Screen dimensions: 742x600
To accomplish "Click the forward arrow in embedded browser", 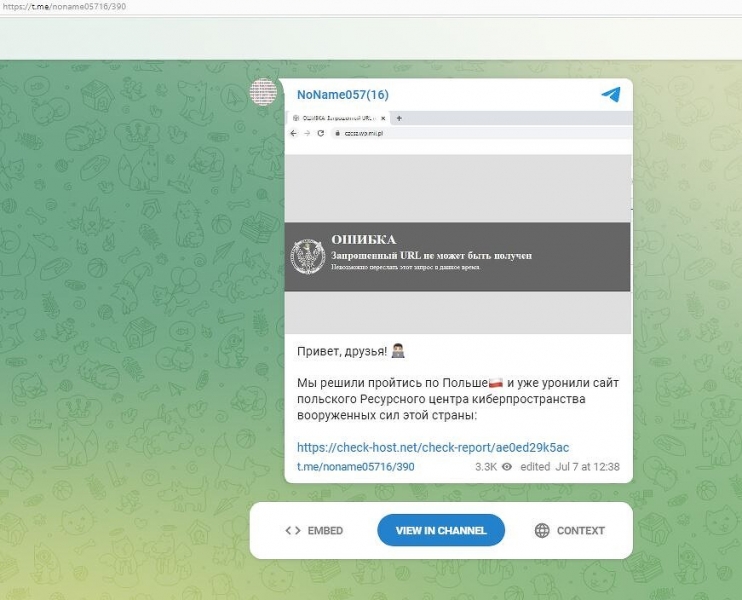I will click(307, 133).
